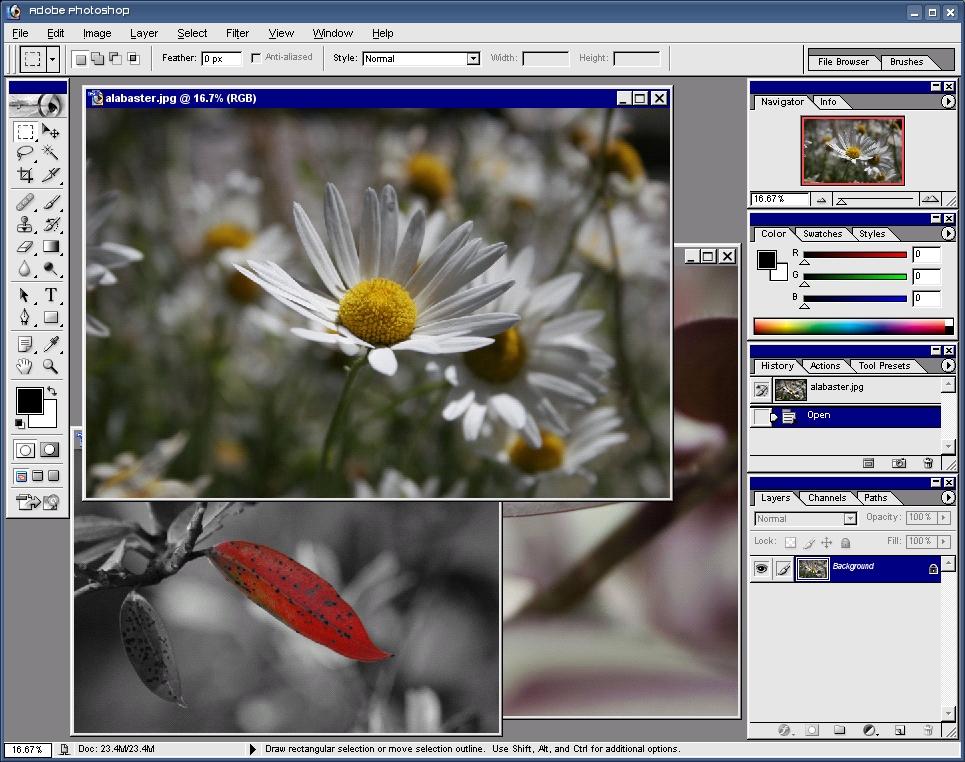The image size is (965, 762).
Task: Pick the Crop tool
Action: tap(25, 175)
